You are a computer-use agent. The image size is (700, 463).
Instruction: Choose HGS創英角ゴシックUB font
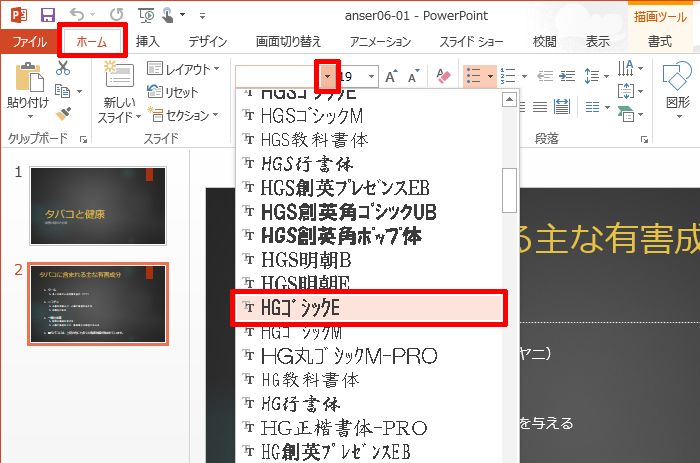pyautogui.click(x=368, y=212)
